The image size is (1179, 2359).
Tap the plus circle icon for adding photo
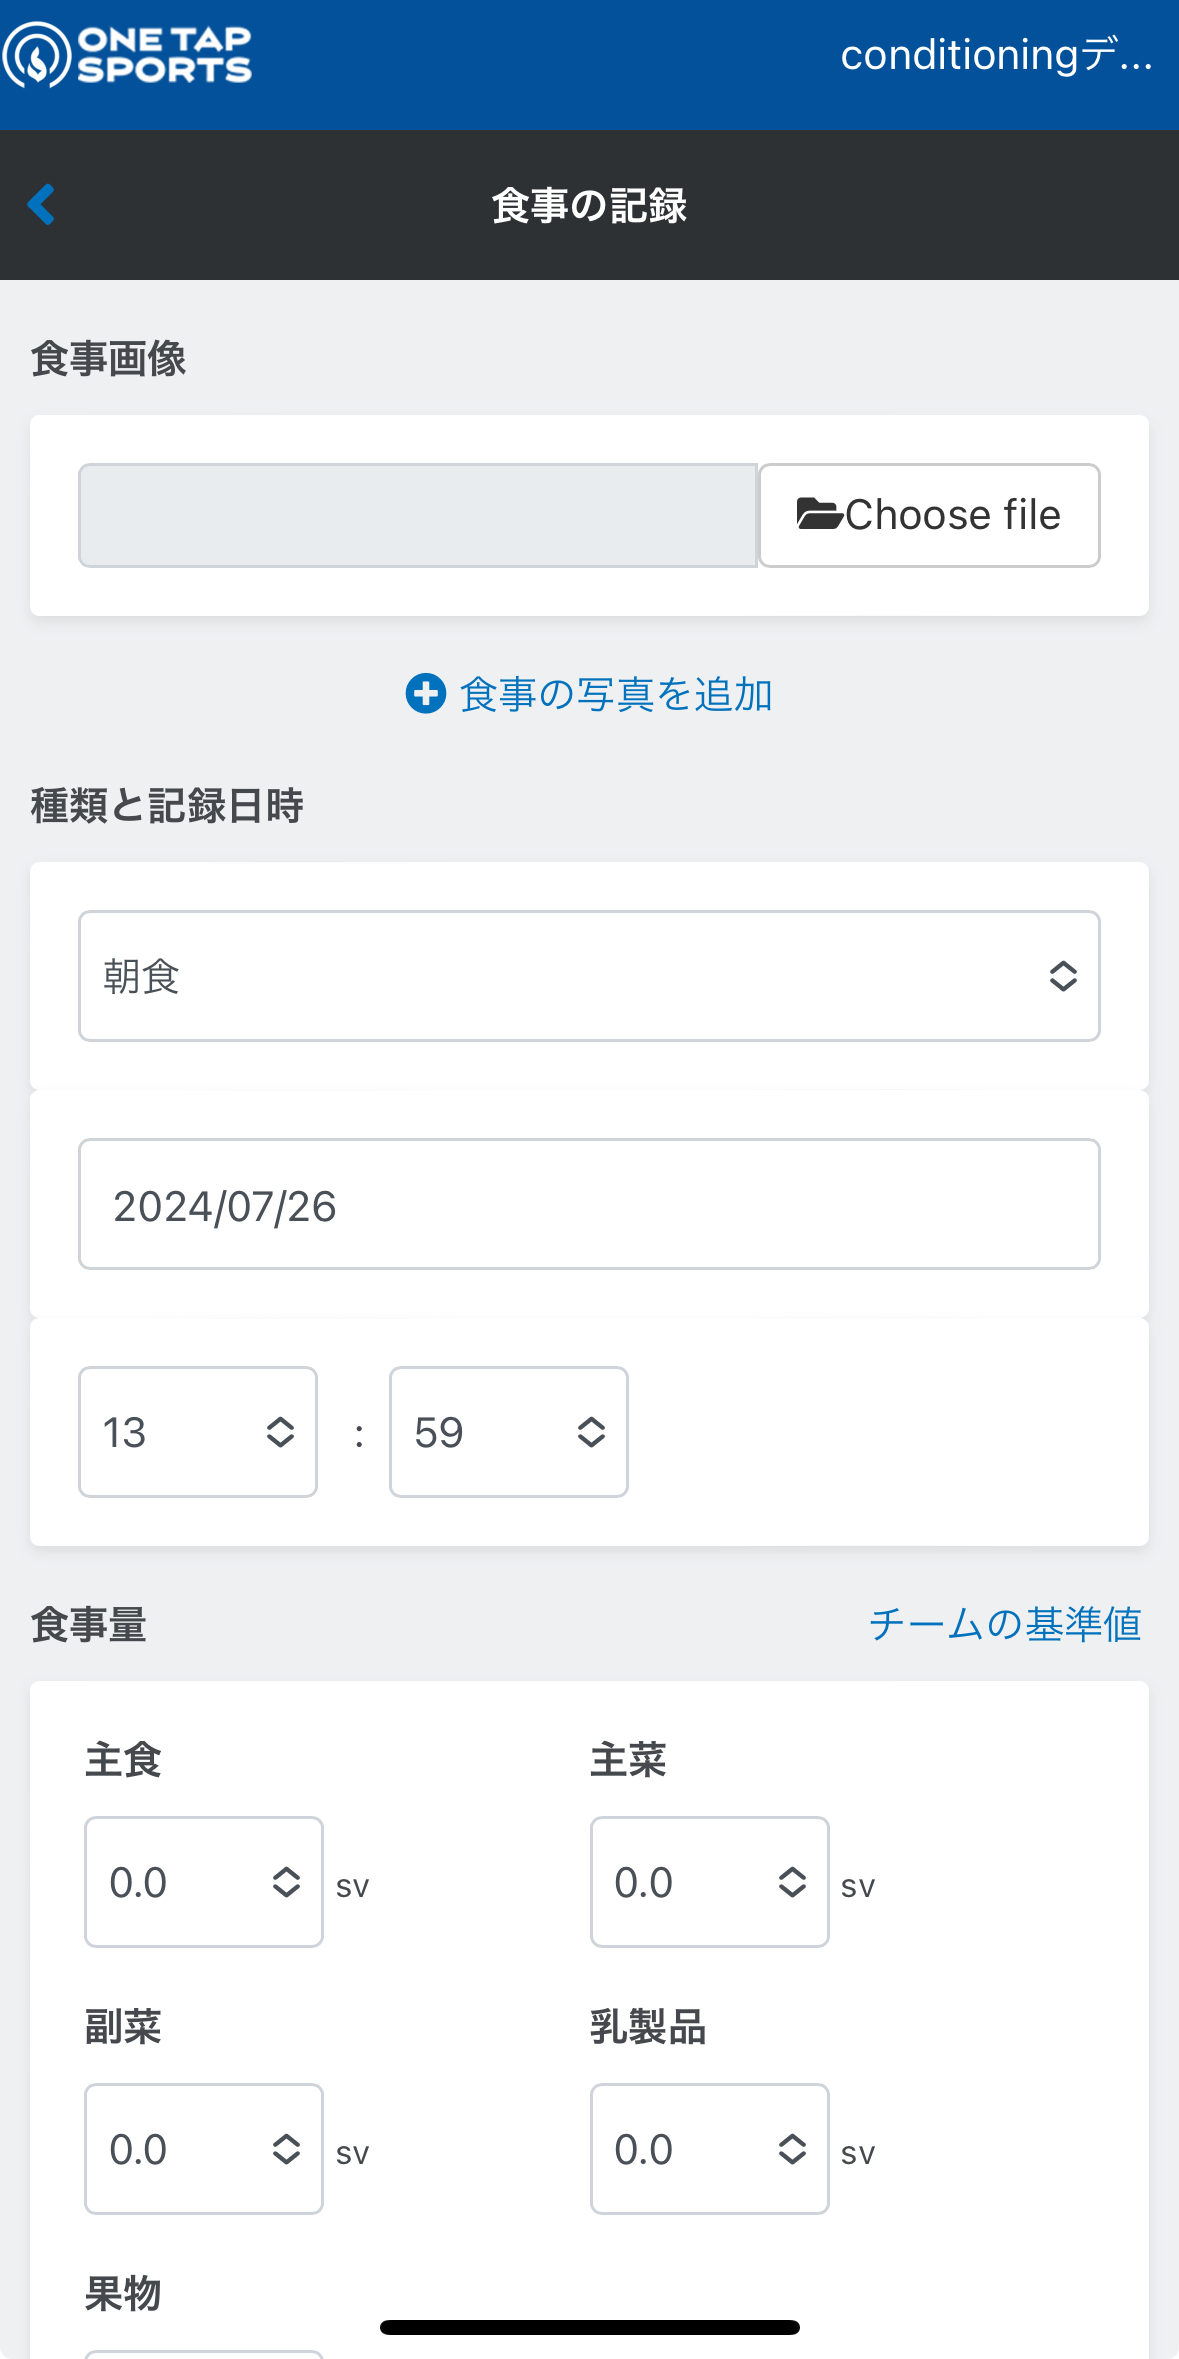pos(426,693)
